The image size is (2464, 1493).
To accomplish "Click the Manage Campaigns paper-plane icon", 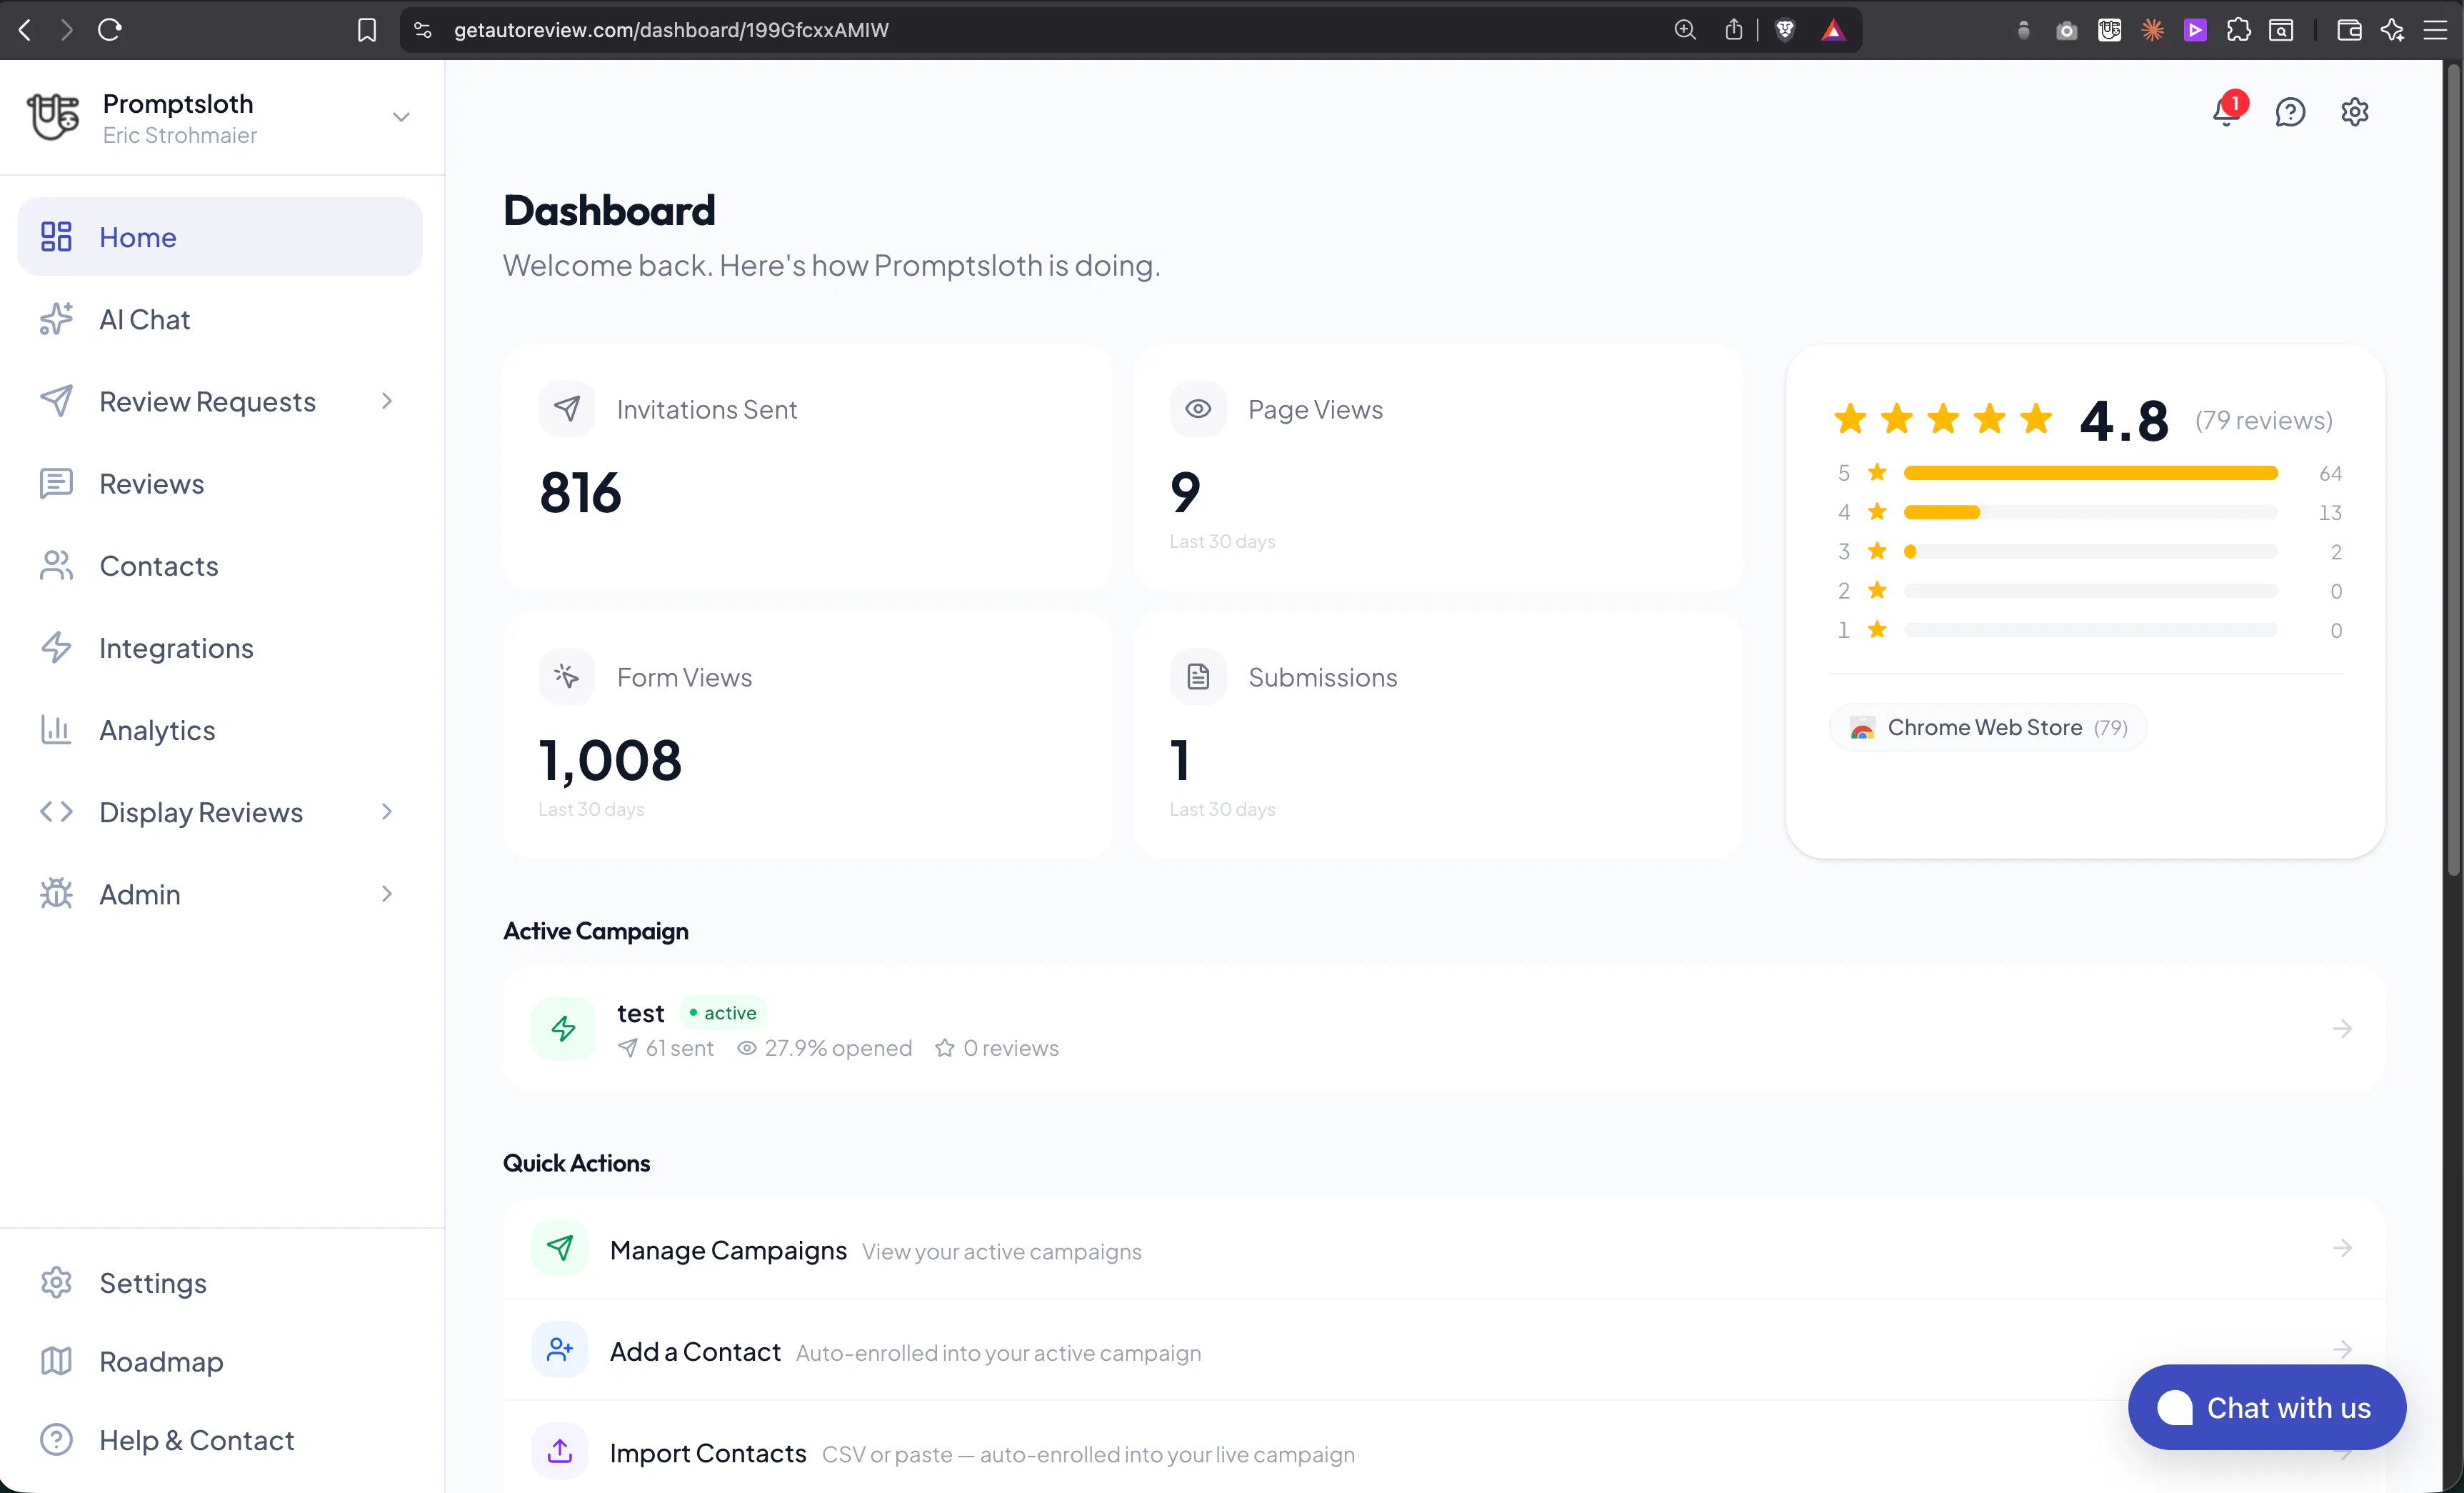I will pos(560,1248).
